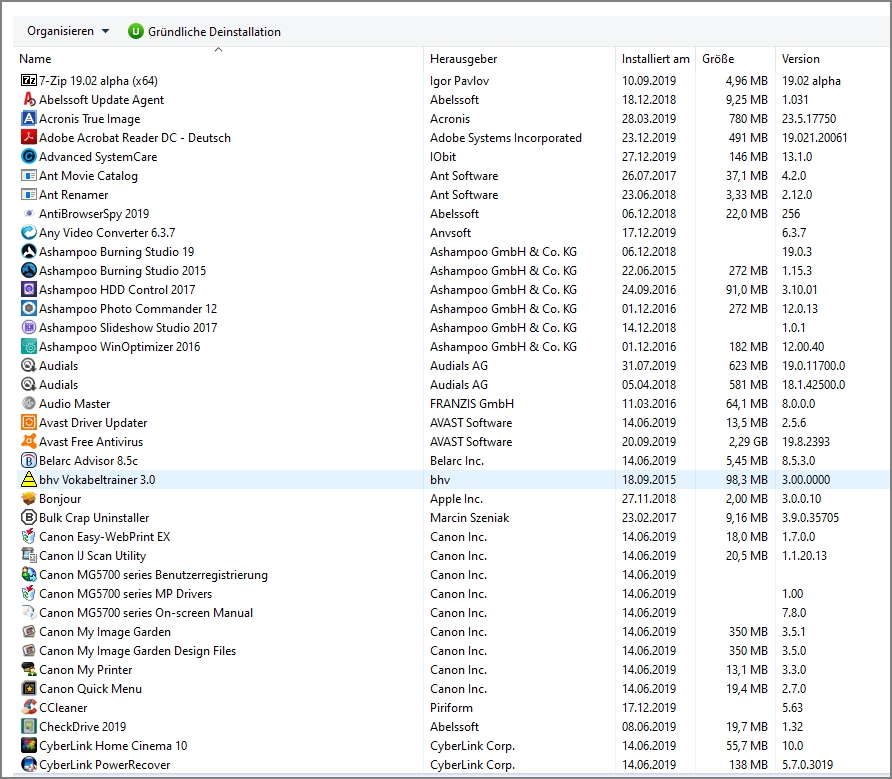
Task: Click the Advanced SystemCare icon
Action: pos(28,156)
